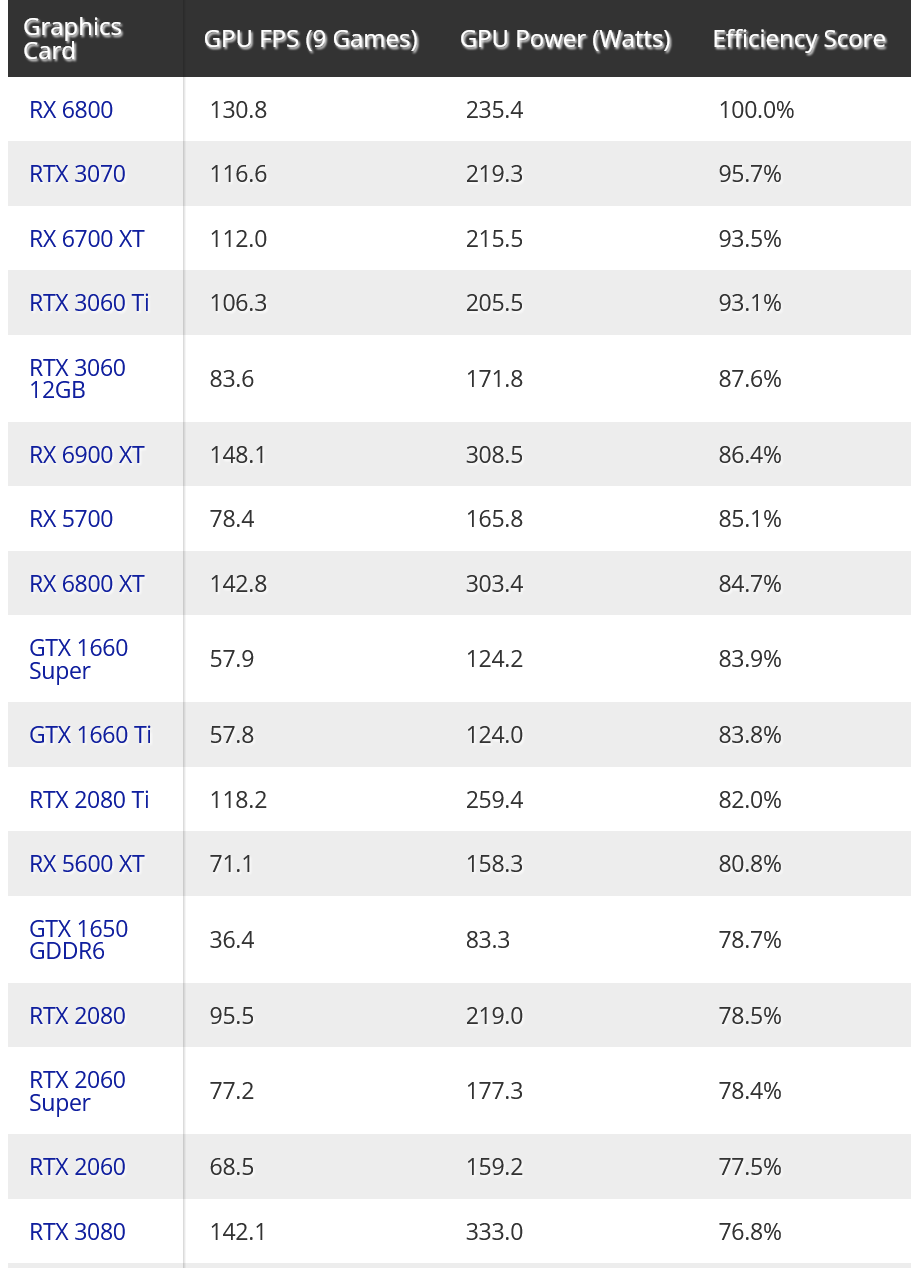
Task: Select the RTX 3060 Ti link
Action: [x=89, y=303]
